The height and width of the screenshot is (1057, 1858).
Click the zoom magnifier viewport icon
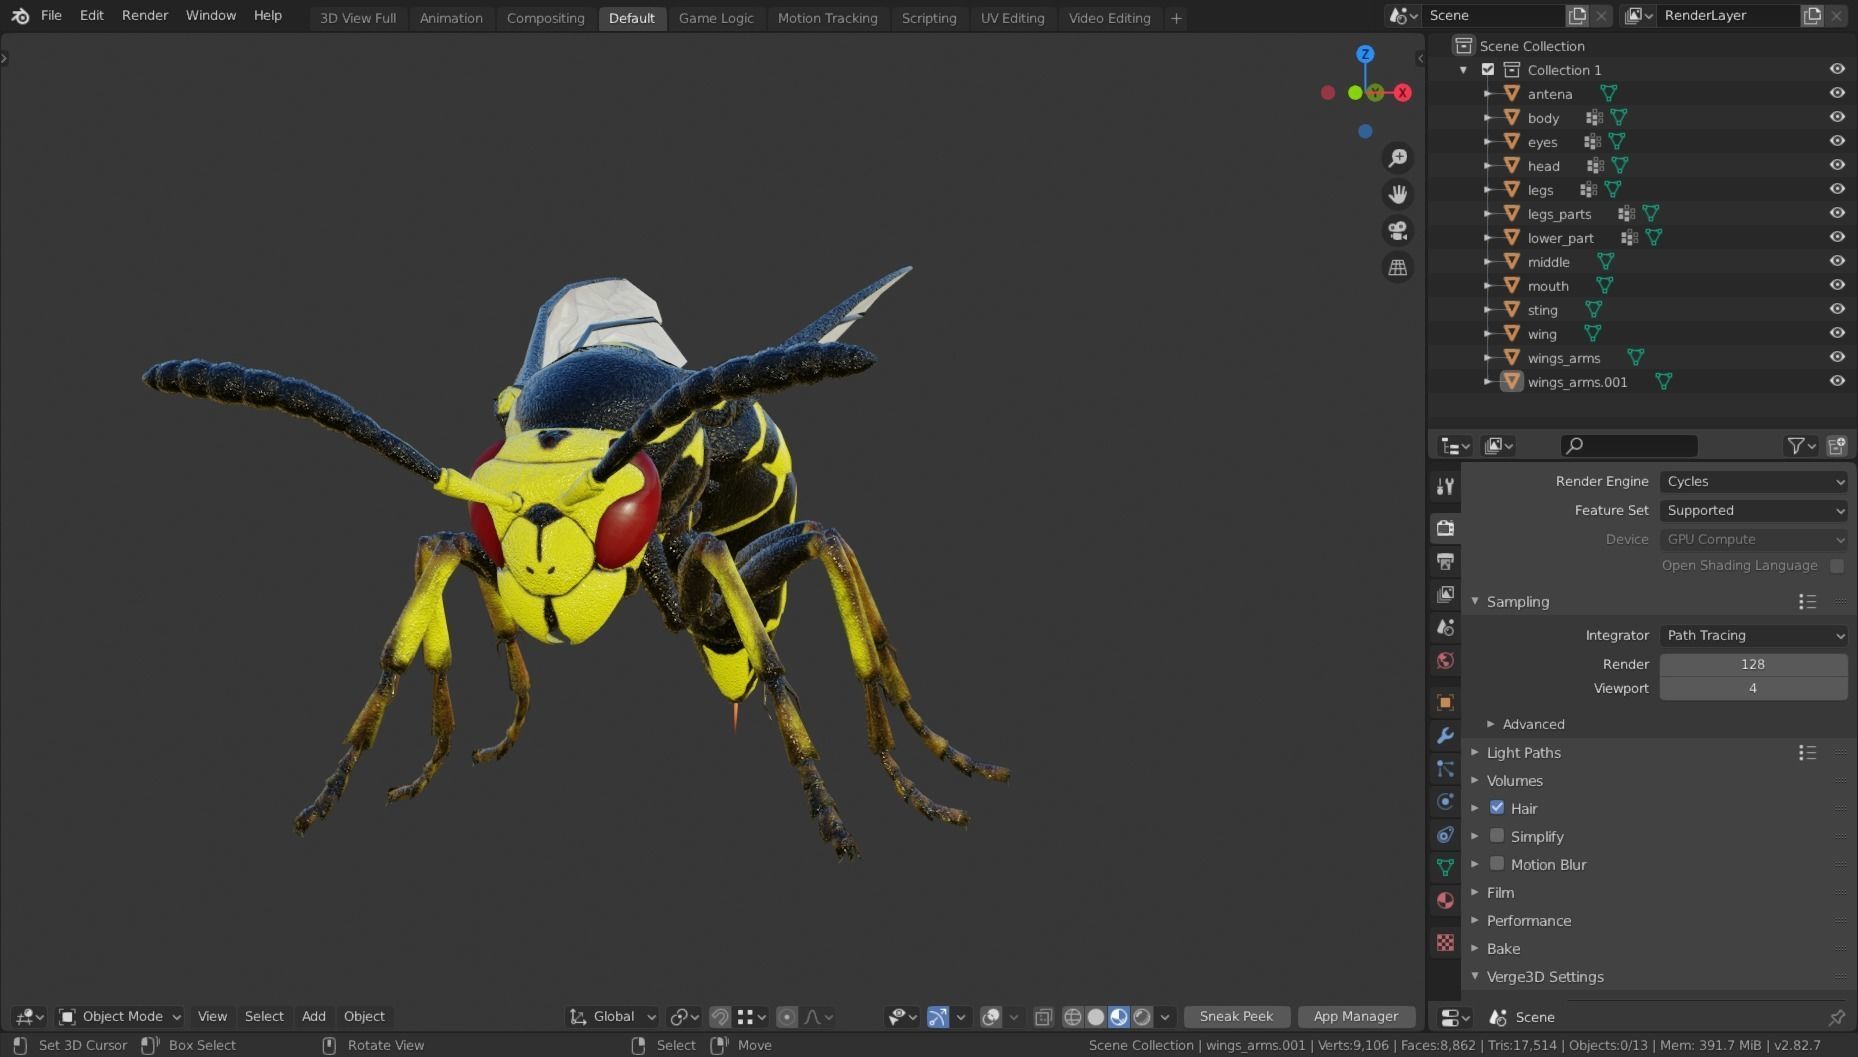[x=1397, y=158]
